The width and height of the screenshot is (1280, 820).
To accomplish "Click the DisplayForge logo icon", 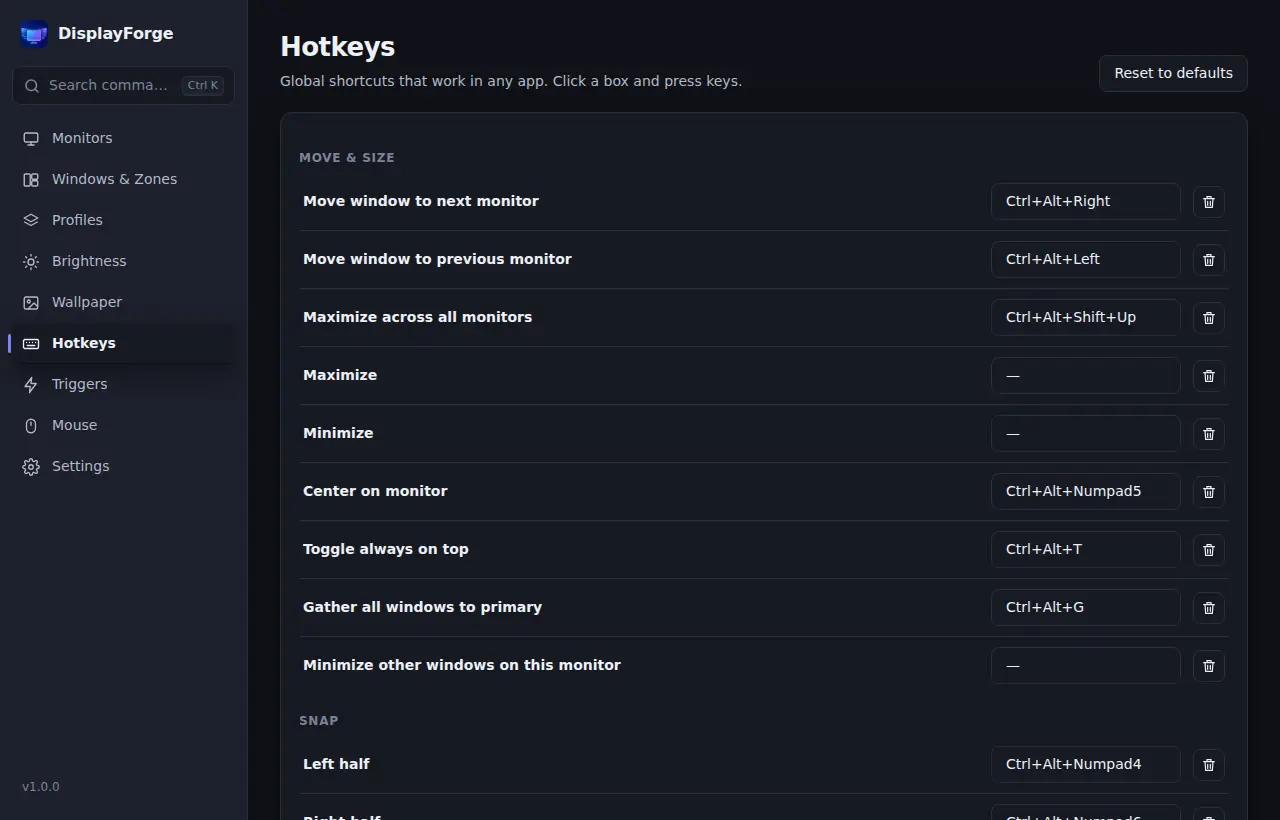I will (x=34, y=34).
